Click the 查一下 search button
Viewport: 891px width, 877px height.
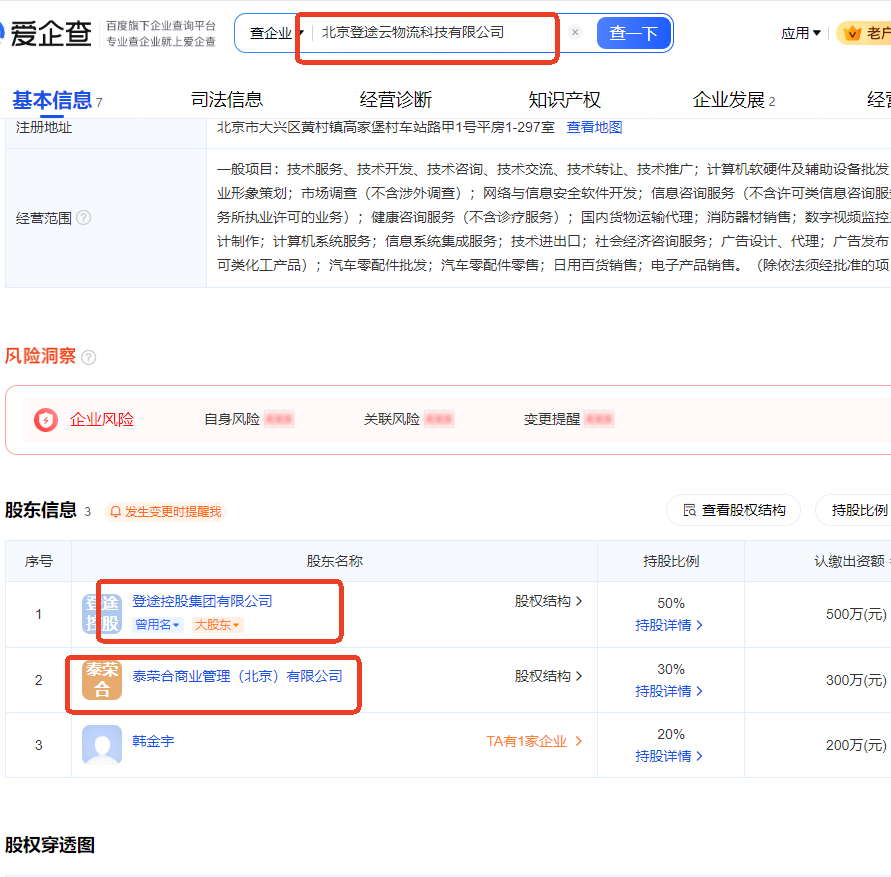(633, 33)
